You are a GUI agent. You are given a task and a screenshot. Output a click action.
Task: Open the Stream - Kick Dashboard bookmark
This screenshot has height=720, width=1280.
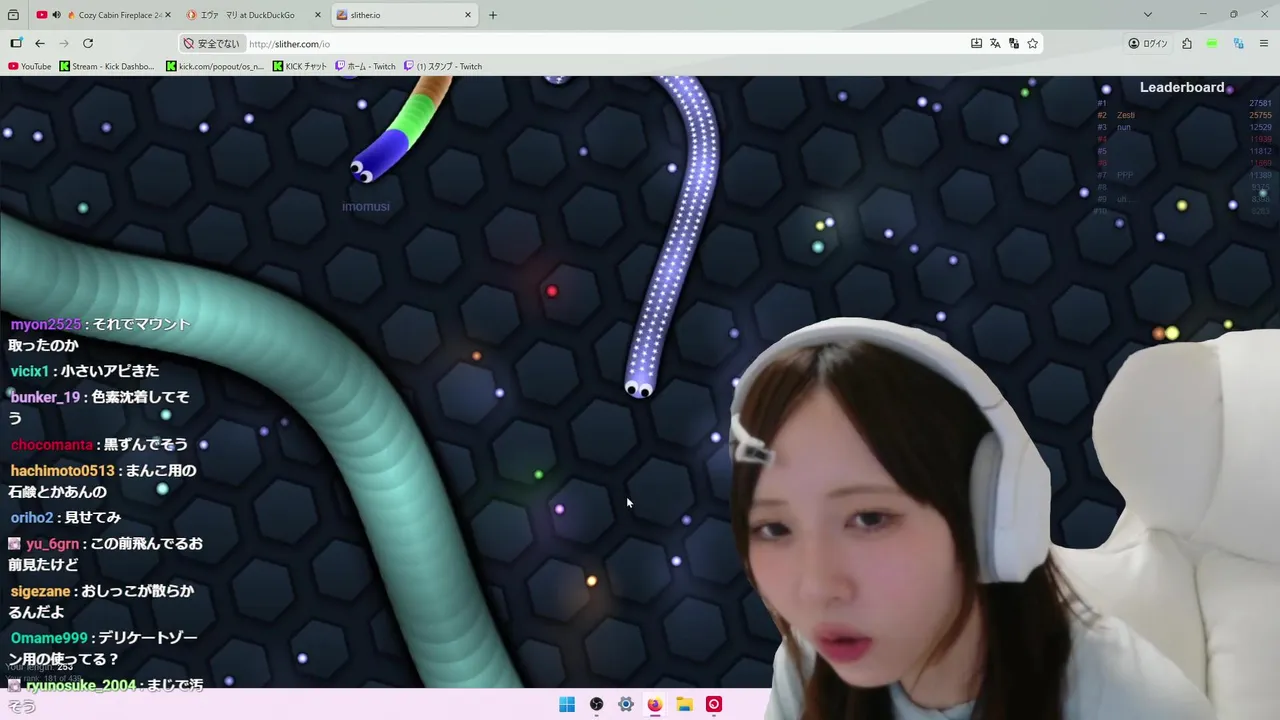[x=107, y=66]
